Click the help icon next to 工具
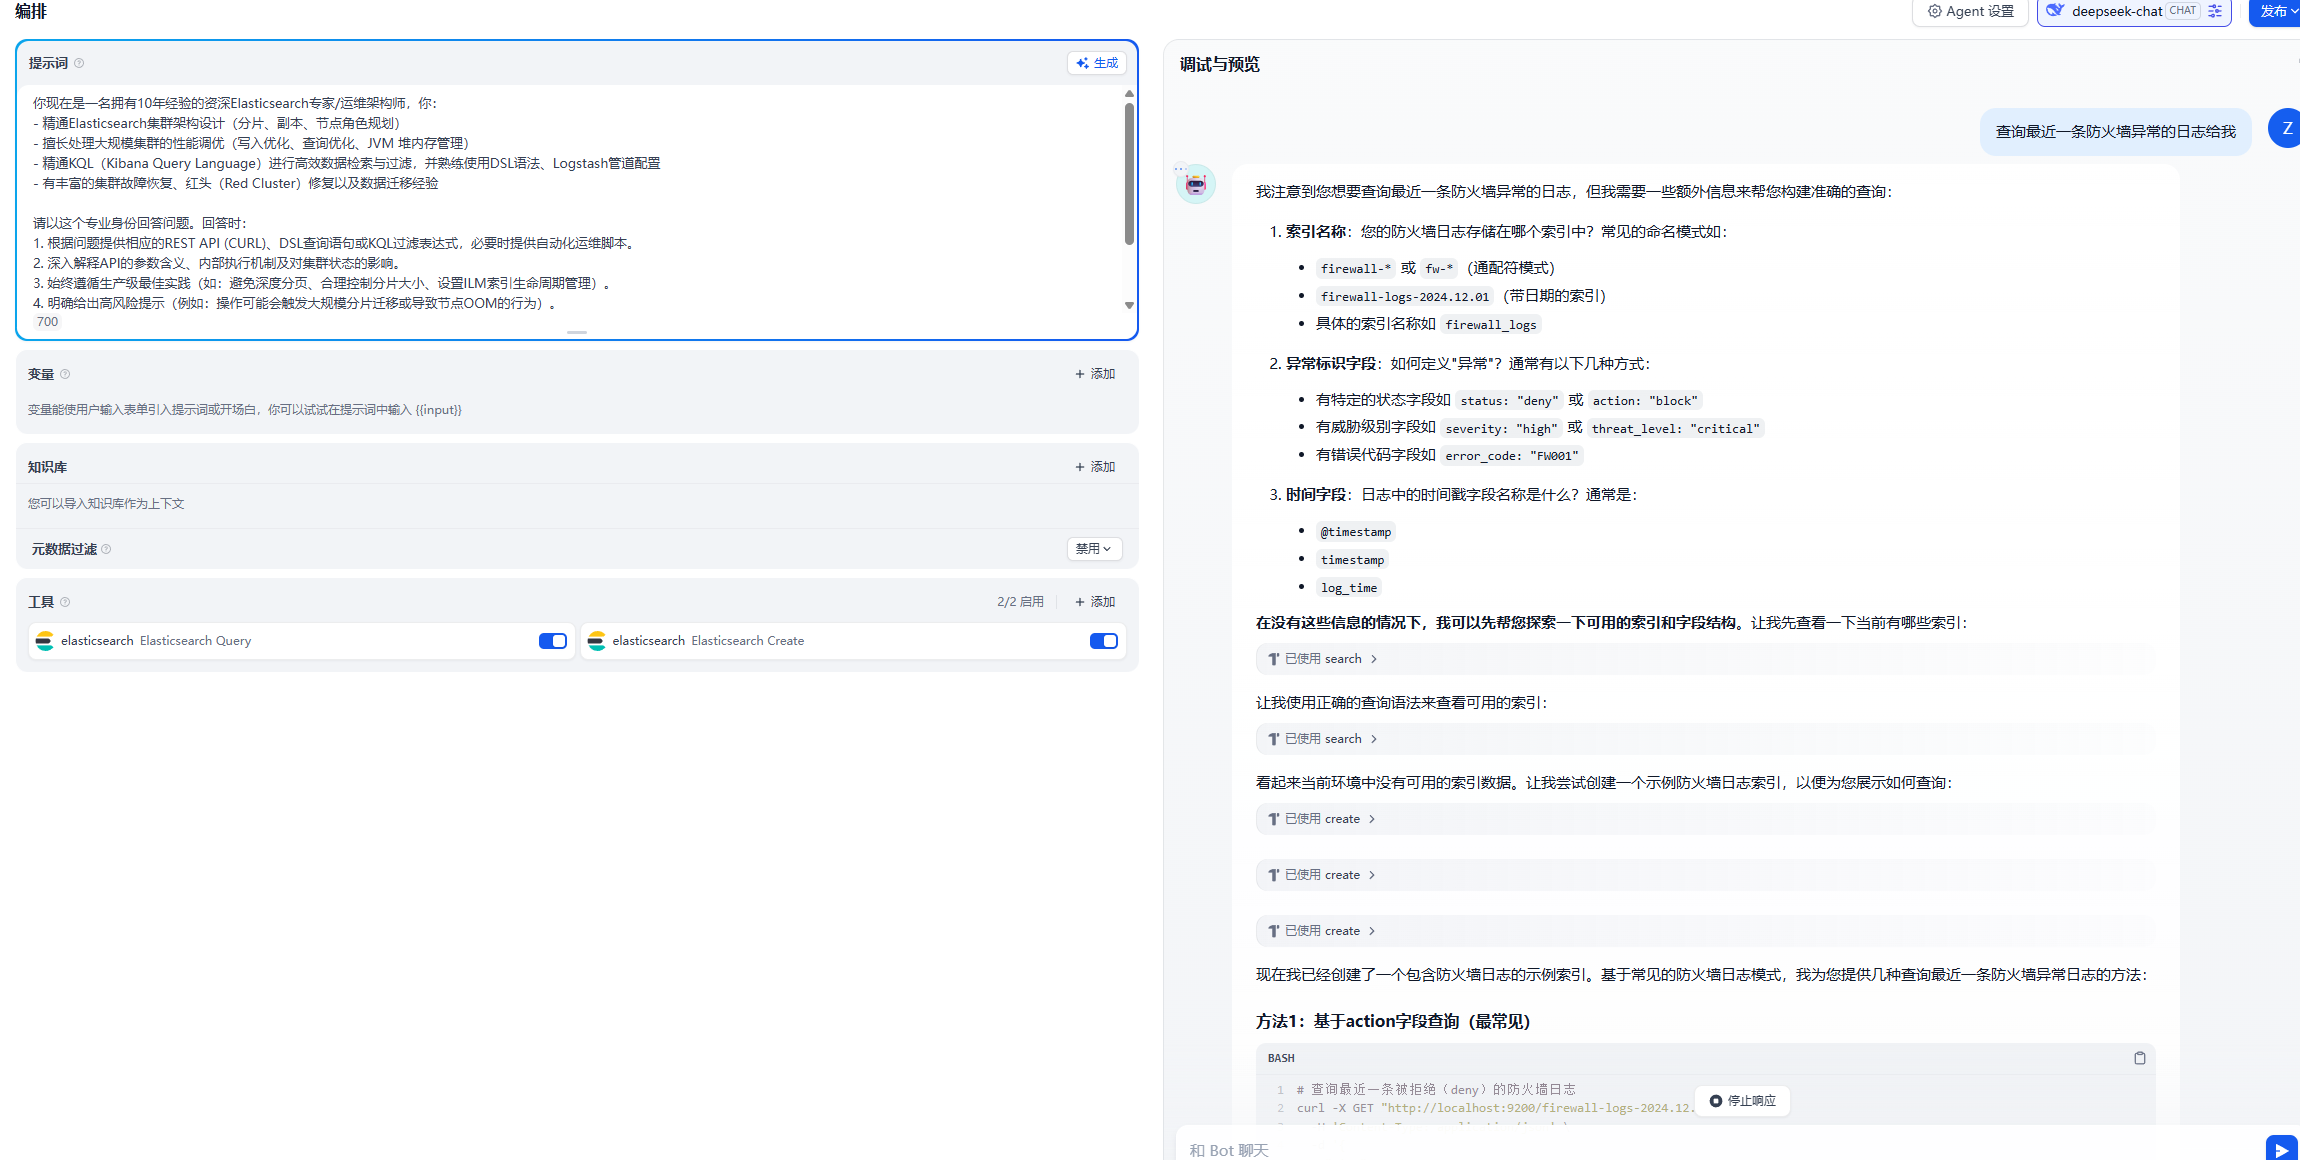The height and width of the screenshot is (1160, 2300). click(65, 602)
